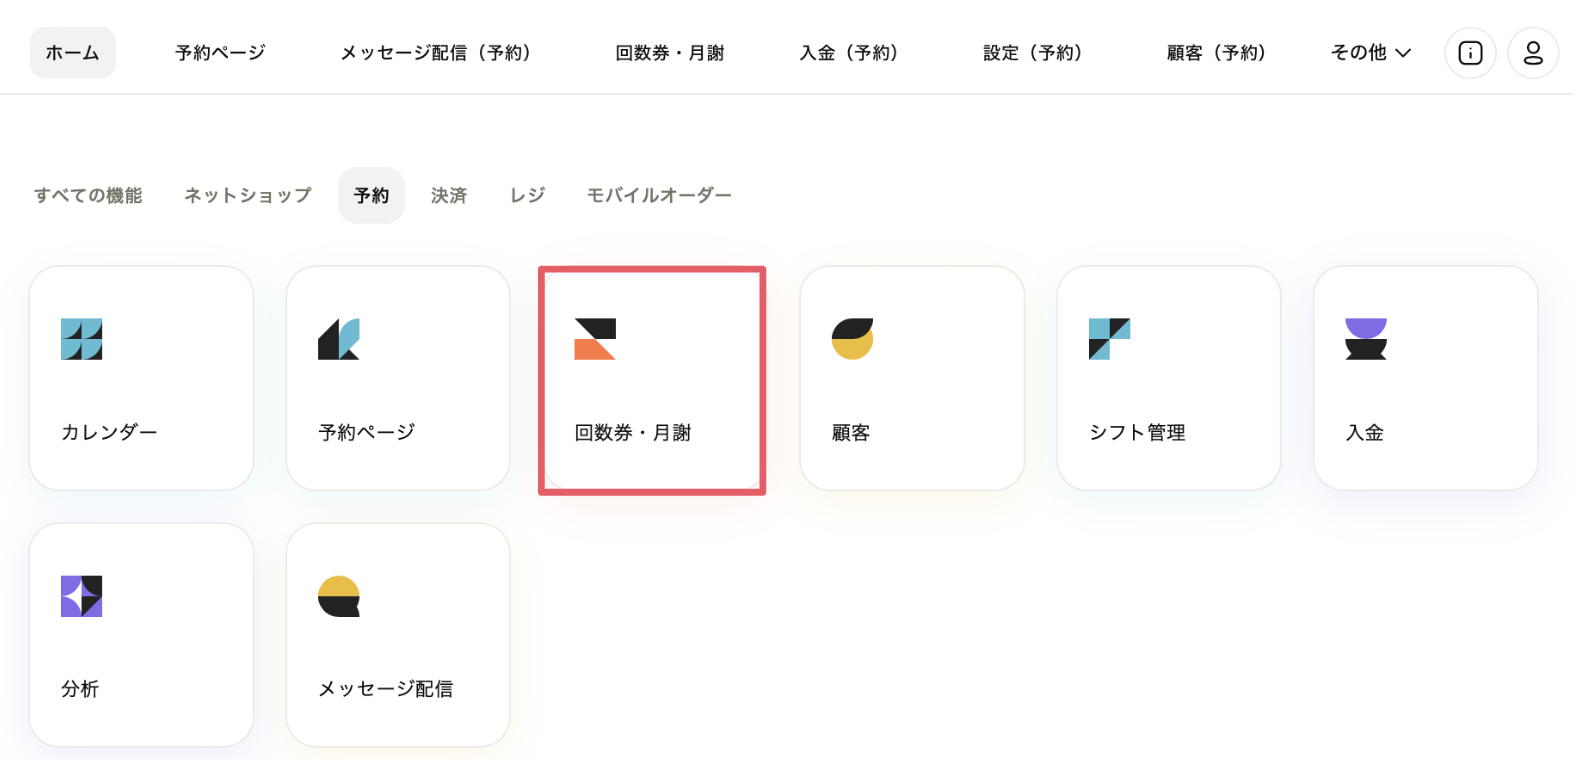Click the カレンダー card label
The height and width of the screenshot is (760, 1592).
coord(109,432)
